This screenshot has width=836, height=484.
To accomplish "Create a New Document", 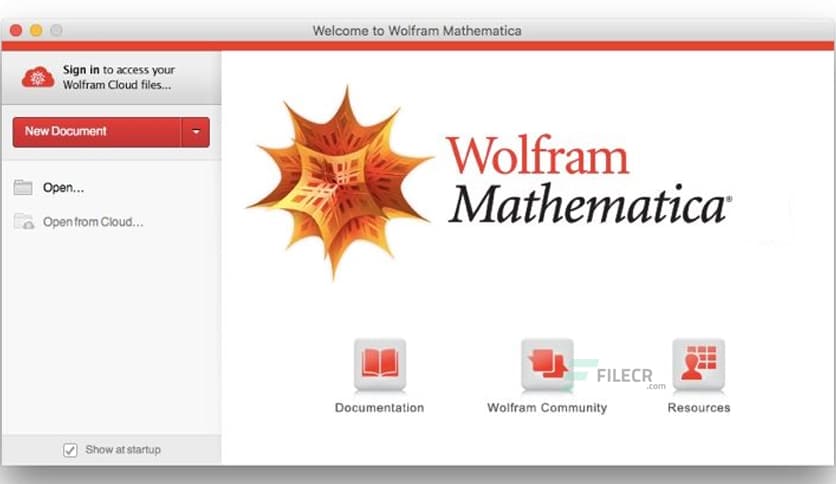I will (97, 132).
